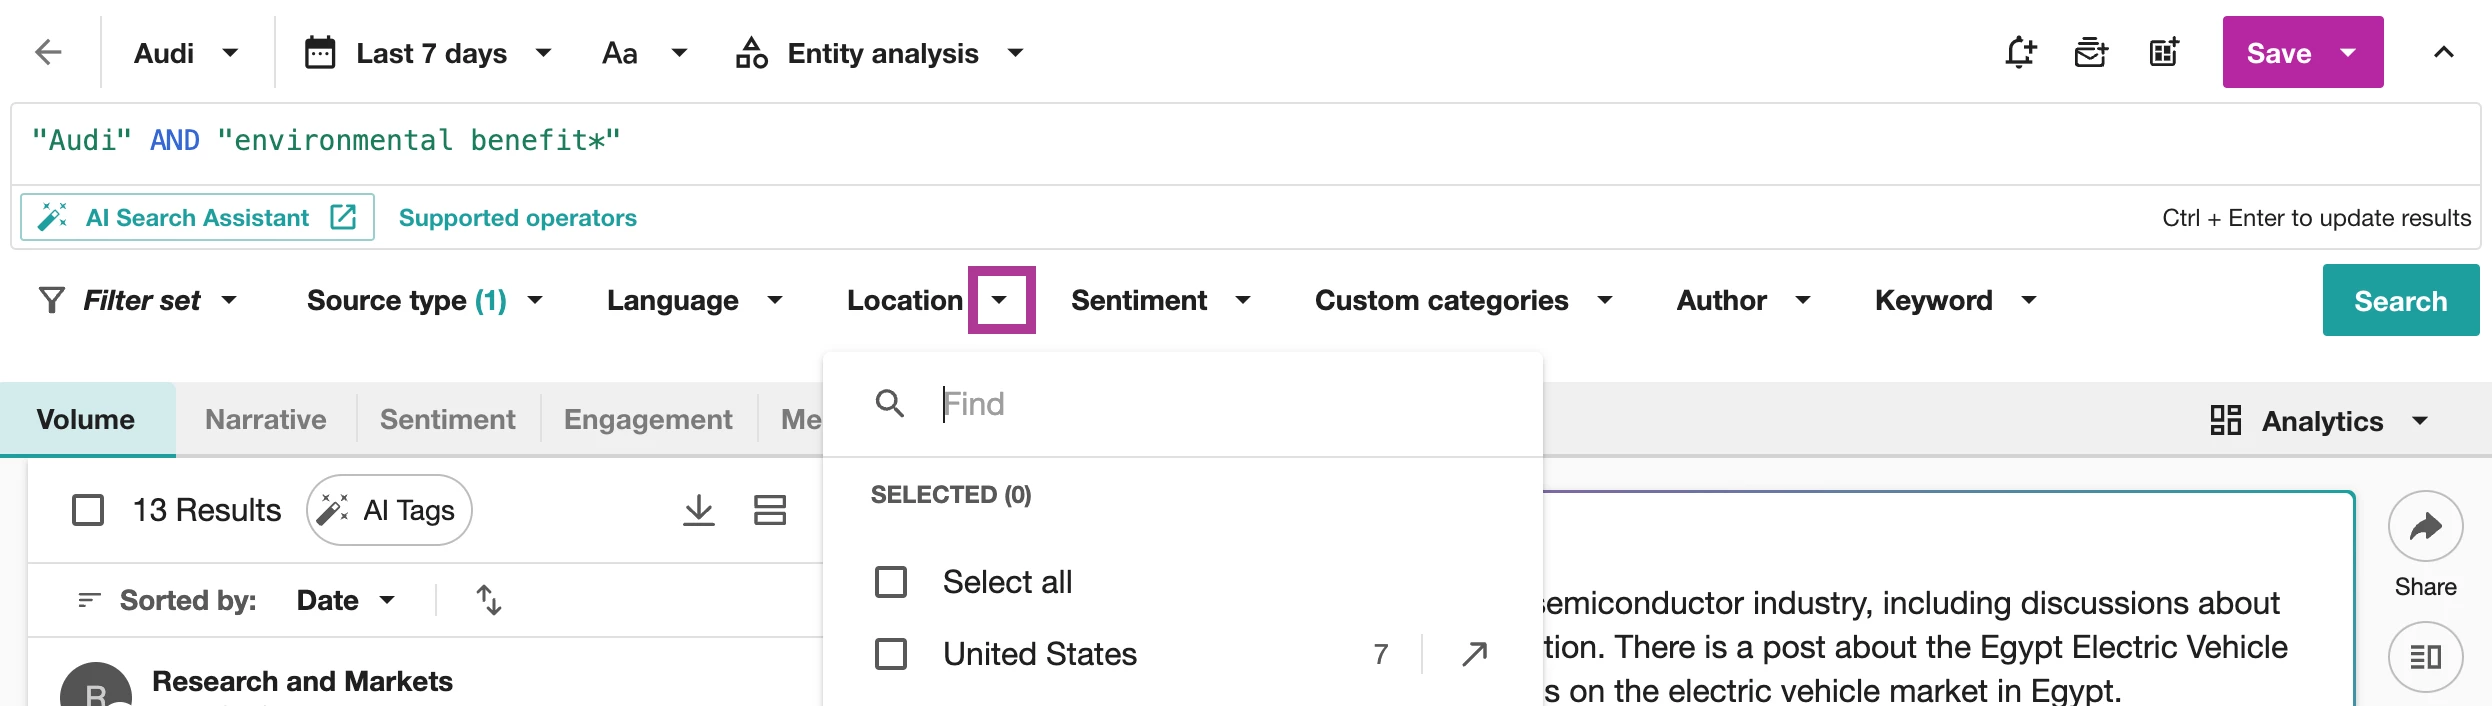Click the Find location search field
The image size is (2492, 706).
(1200, 404)
